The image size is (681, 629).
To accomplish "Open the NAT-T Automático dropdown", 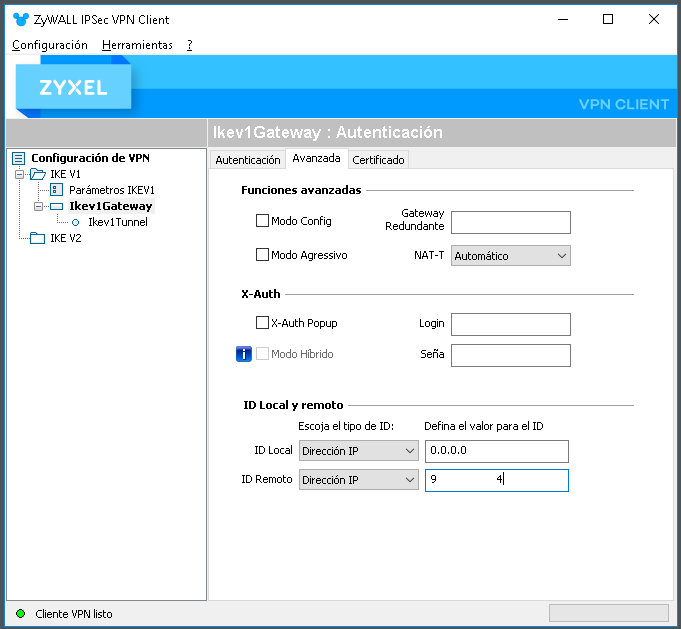I will [511, 256].
